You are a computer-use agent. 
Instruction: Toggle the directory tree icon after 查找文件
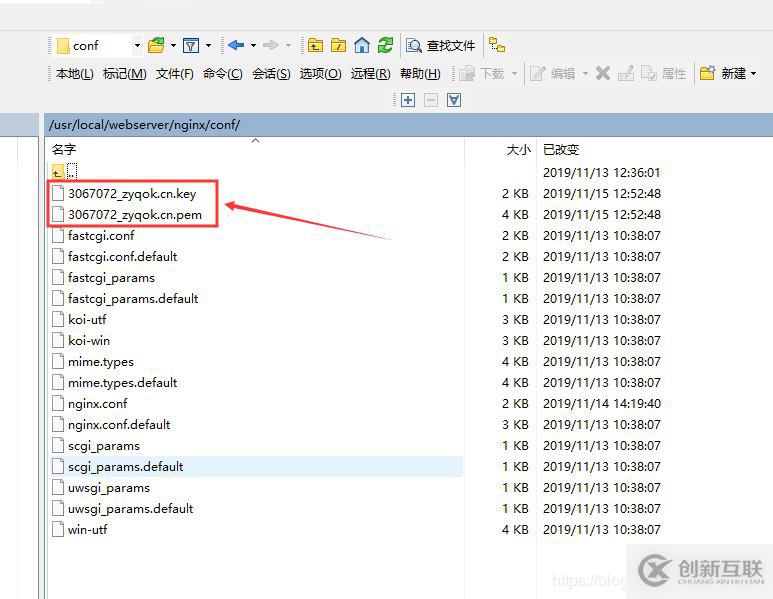(x=497, y=45)
